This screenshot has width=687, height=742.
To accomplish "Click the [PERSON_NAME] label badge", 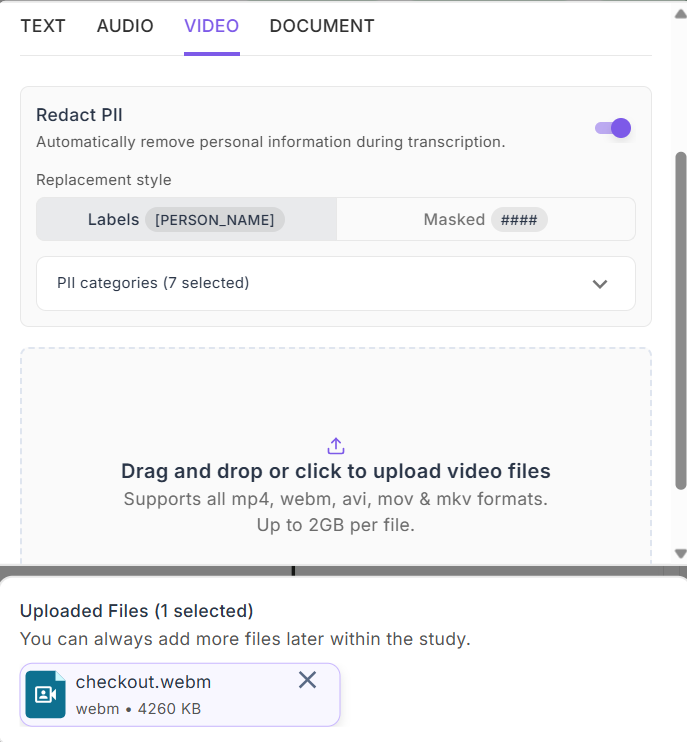I will [x=215, y=220].
